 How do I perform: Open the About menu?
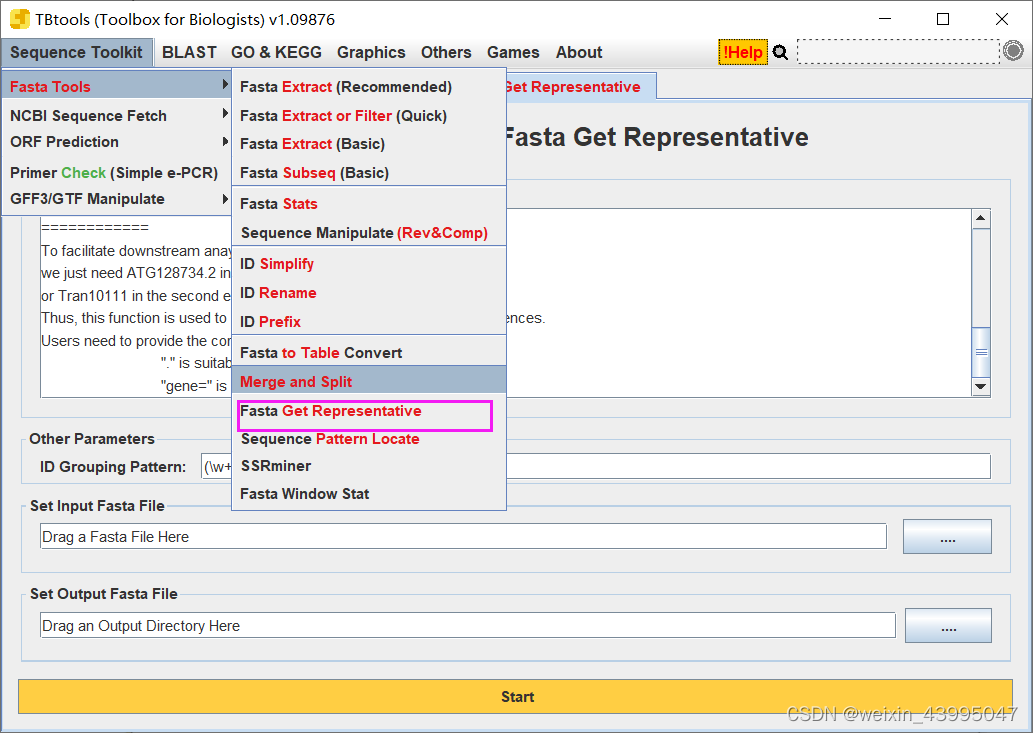(x=579, y=53)
